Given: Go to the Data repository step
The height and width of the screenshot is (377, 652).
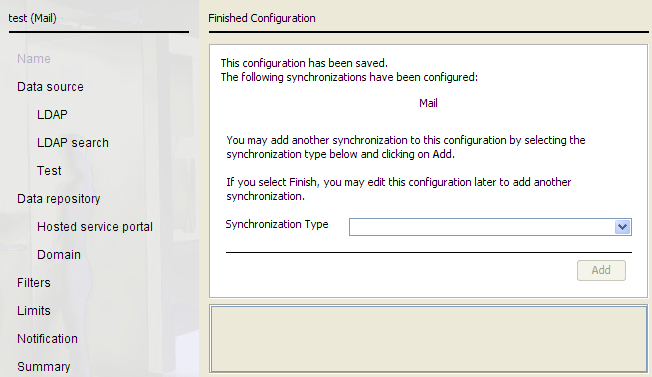Looking at the screenshot, I should point(59,199).
